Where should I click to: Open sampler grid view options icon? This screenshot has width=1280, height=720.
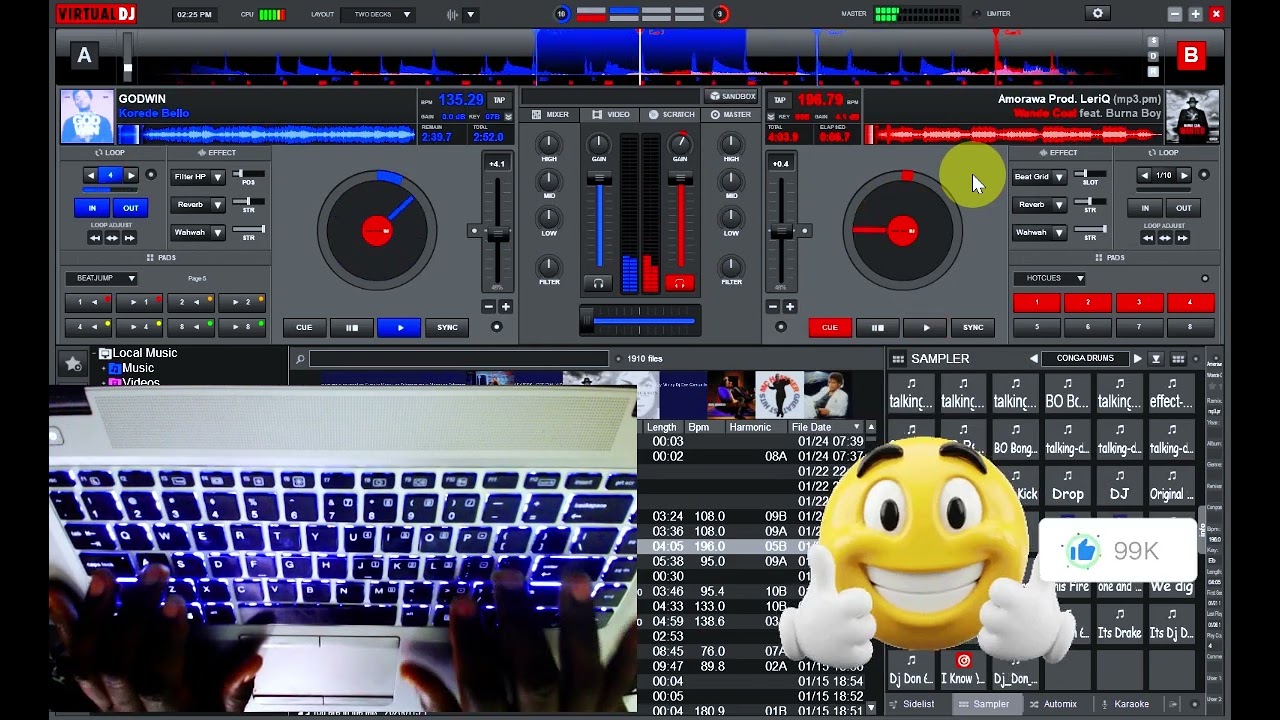pos(1178,358)
